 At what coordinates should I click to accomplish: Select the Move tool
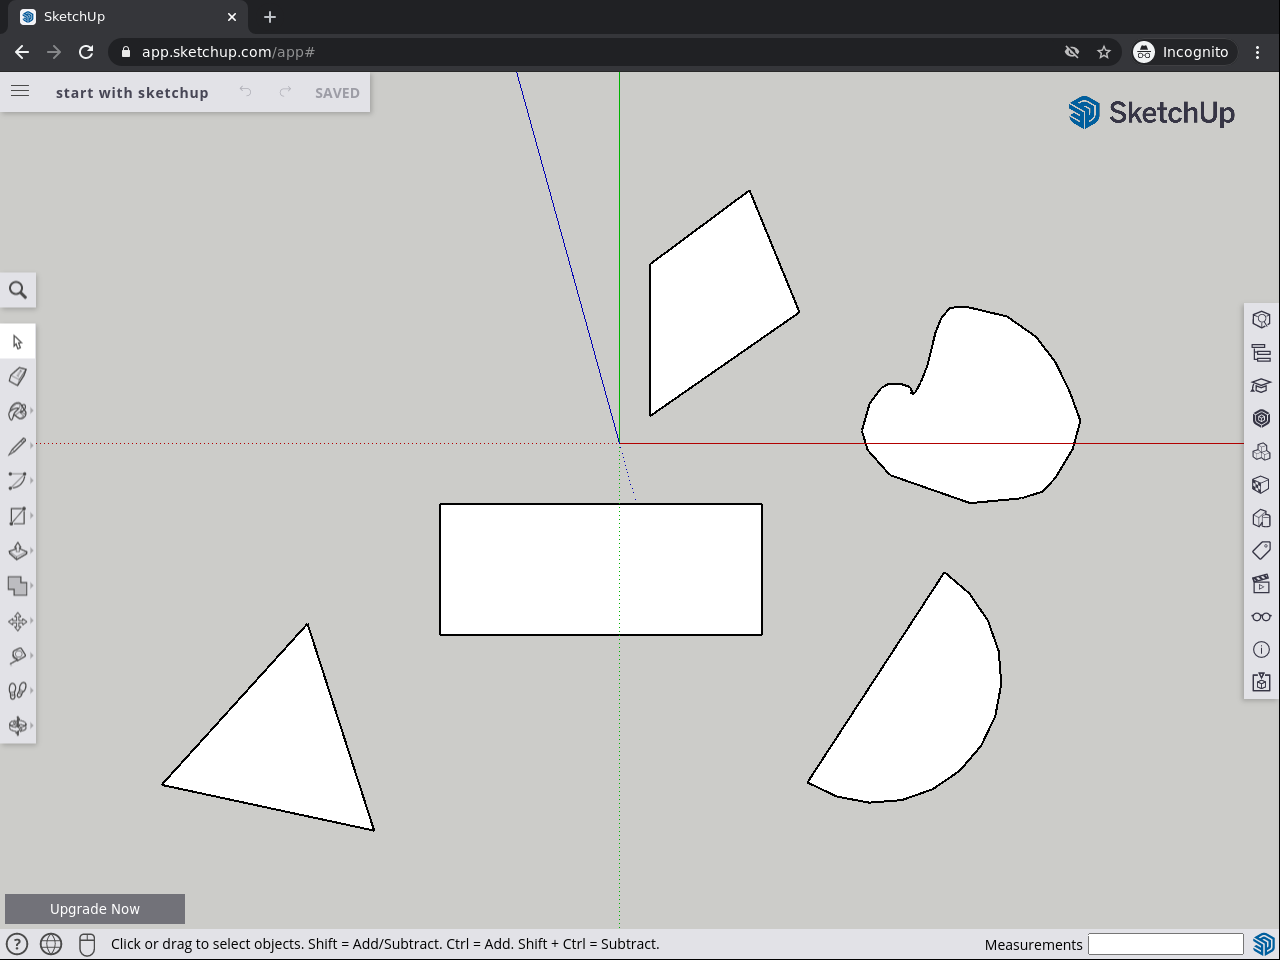(x=17, y=621)
